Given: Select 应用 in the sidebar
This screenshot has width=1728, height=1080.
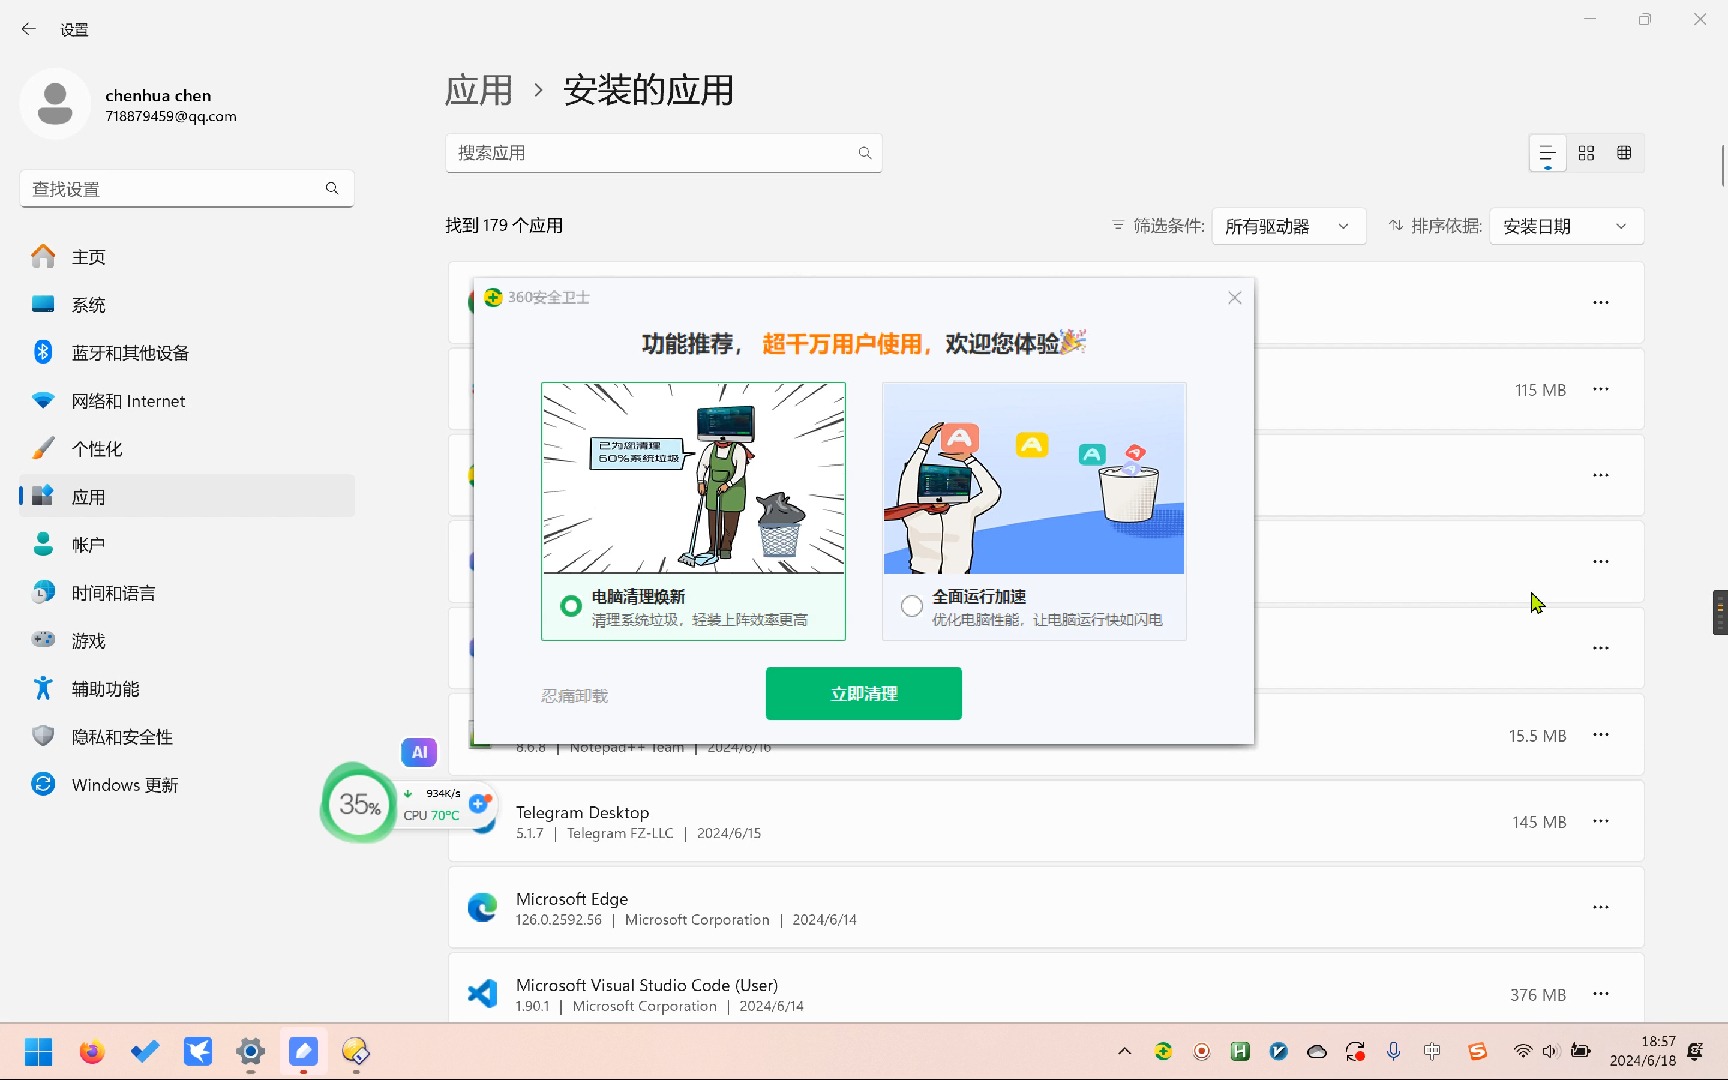Looking at the screenshot, I should [187, 497].
